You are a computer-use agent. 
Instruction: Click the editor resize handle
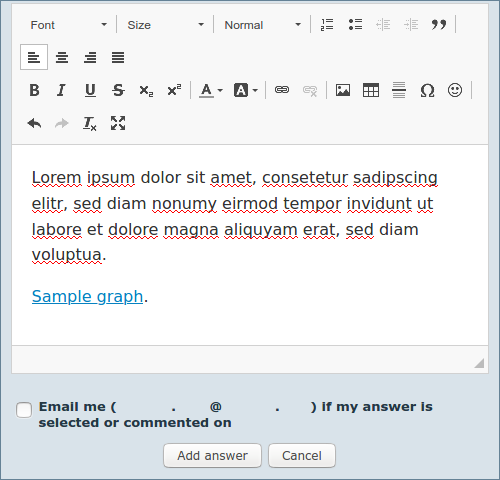479,363
